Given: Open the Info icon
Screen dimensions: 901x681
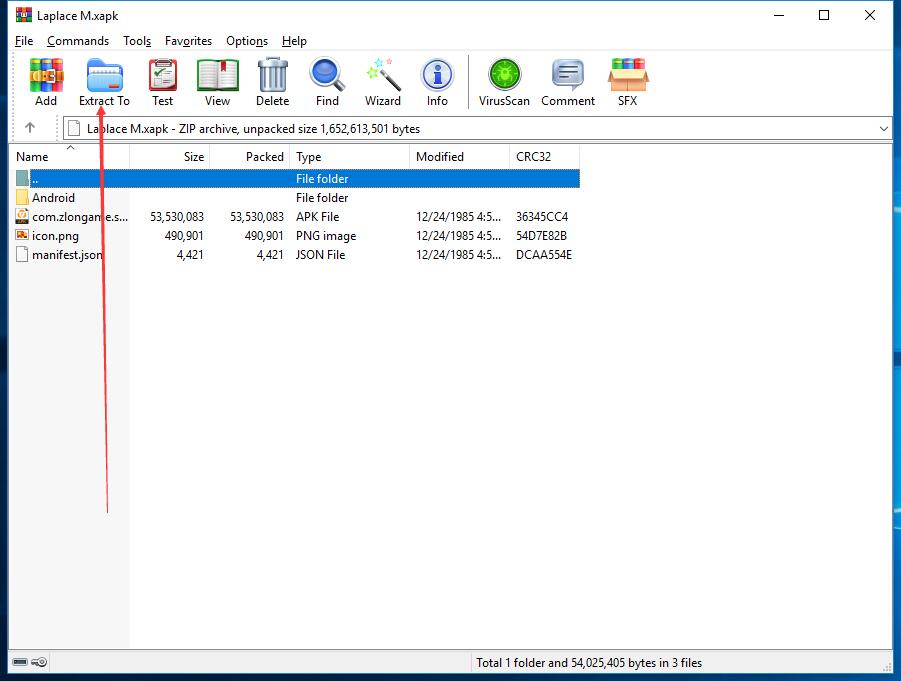Looking at the screenshot, I should (x=437, y=80).
